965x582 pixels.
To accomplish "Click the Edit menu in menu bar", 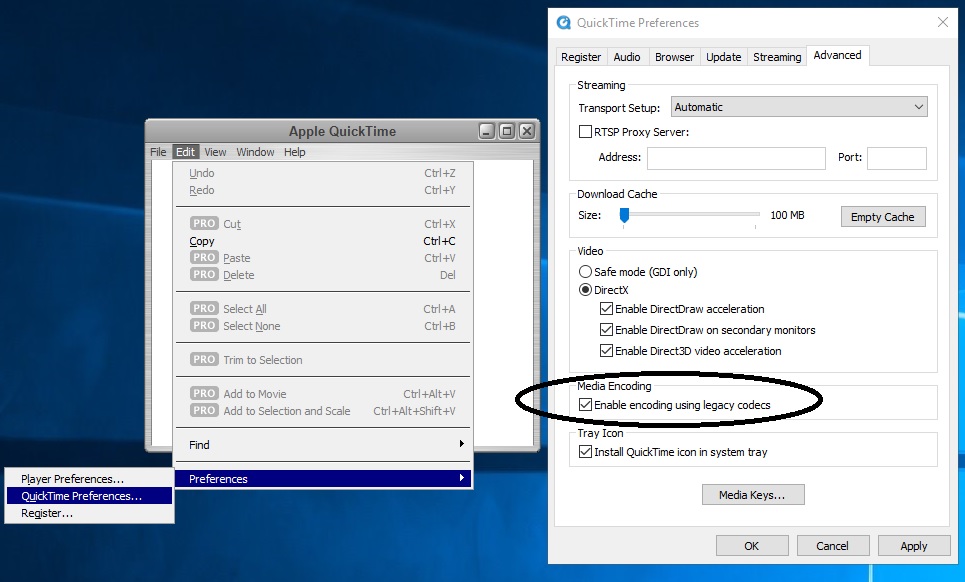I will 185,152.
